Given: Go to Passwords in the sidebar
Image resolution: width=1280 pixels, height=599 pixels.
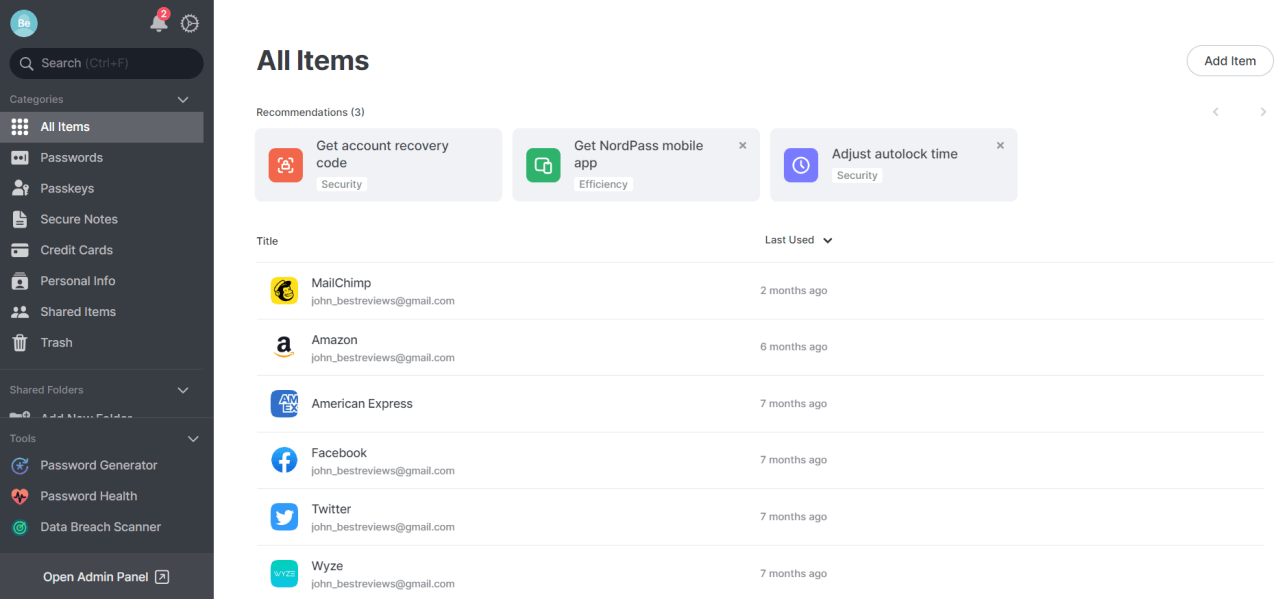Looking at the screenshot, I should coord(71,157).
